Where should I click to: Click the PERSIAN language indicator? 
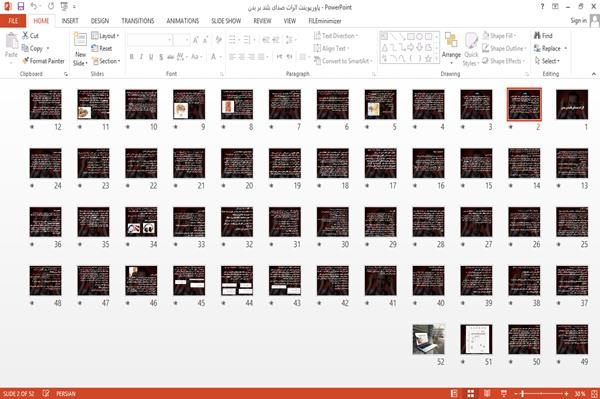point(66,393)
